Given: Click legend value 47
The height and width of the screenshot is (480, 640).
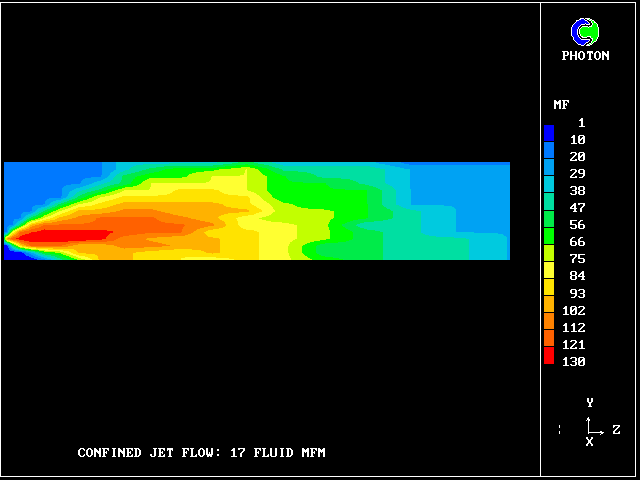Looking at the screenshot, I should pos(576,207).
